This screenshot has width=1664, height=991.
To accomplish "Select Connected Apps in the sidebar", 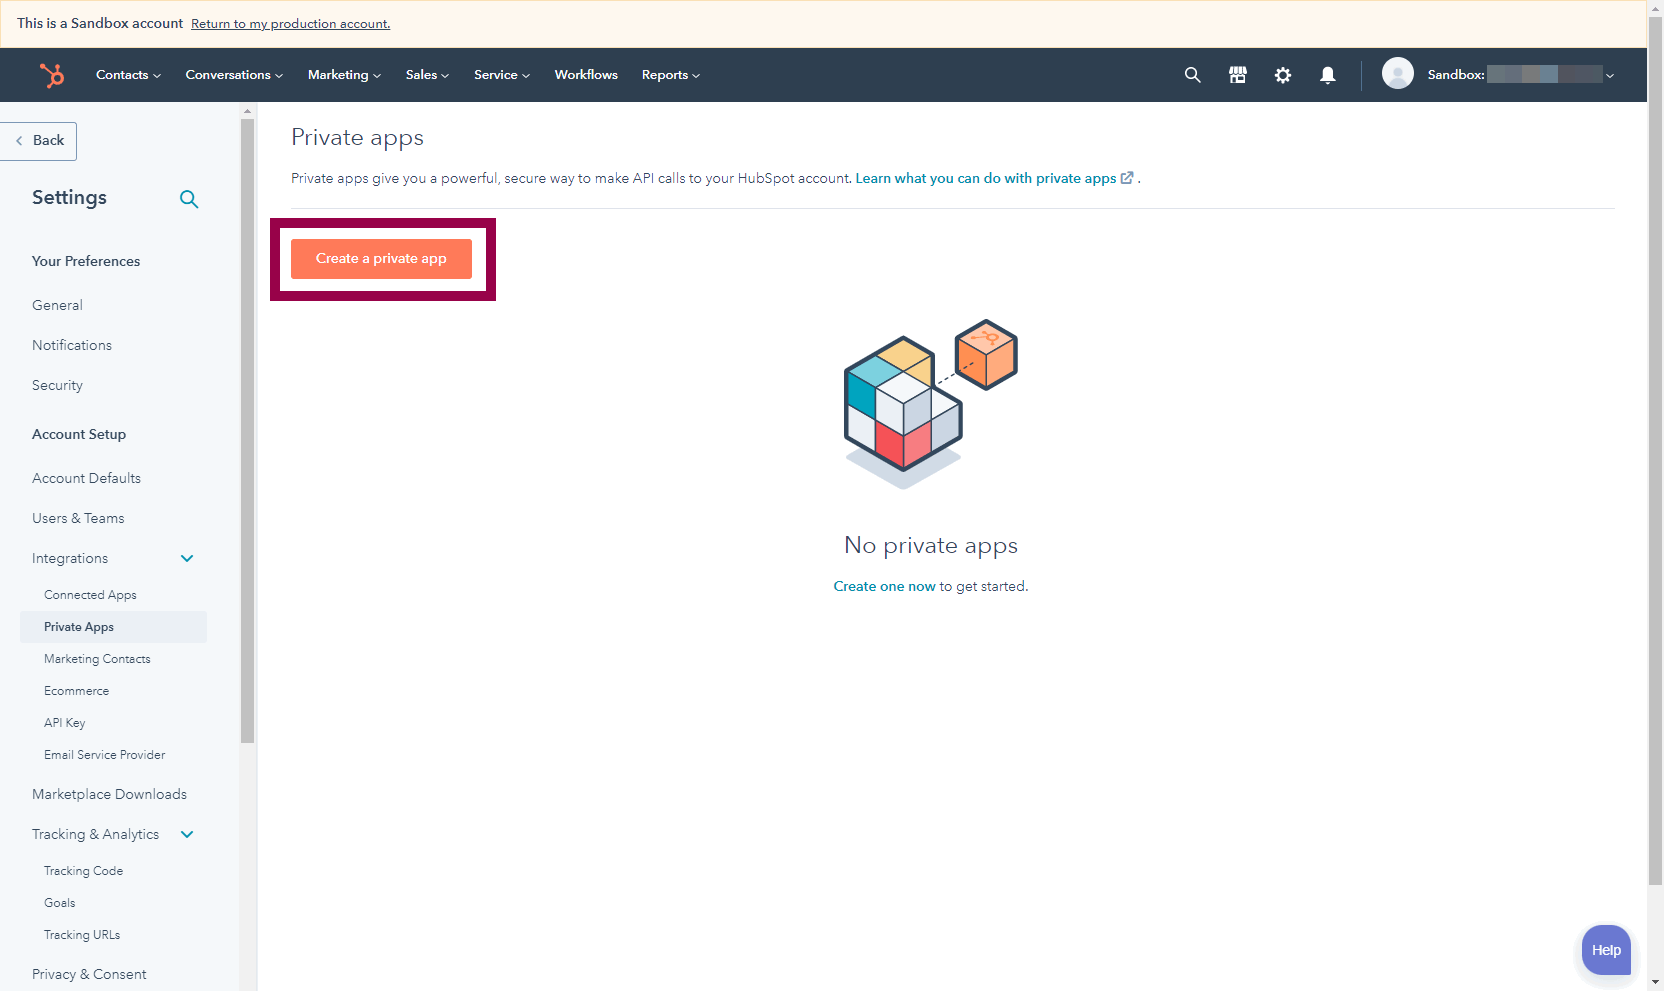I will coord(90,595).
